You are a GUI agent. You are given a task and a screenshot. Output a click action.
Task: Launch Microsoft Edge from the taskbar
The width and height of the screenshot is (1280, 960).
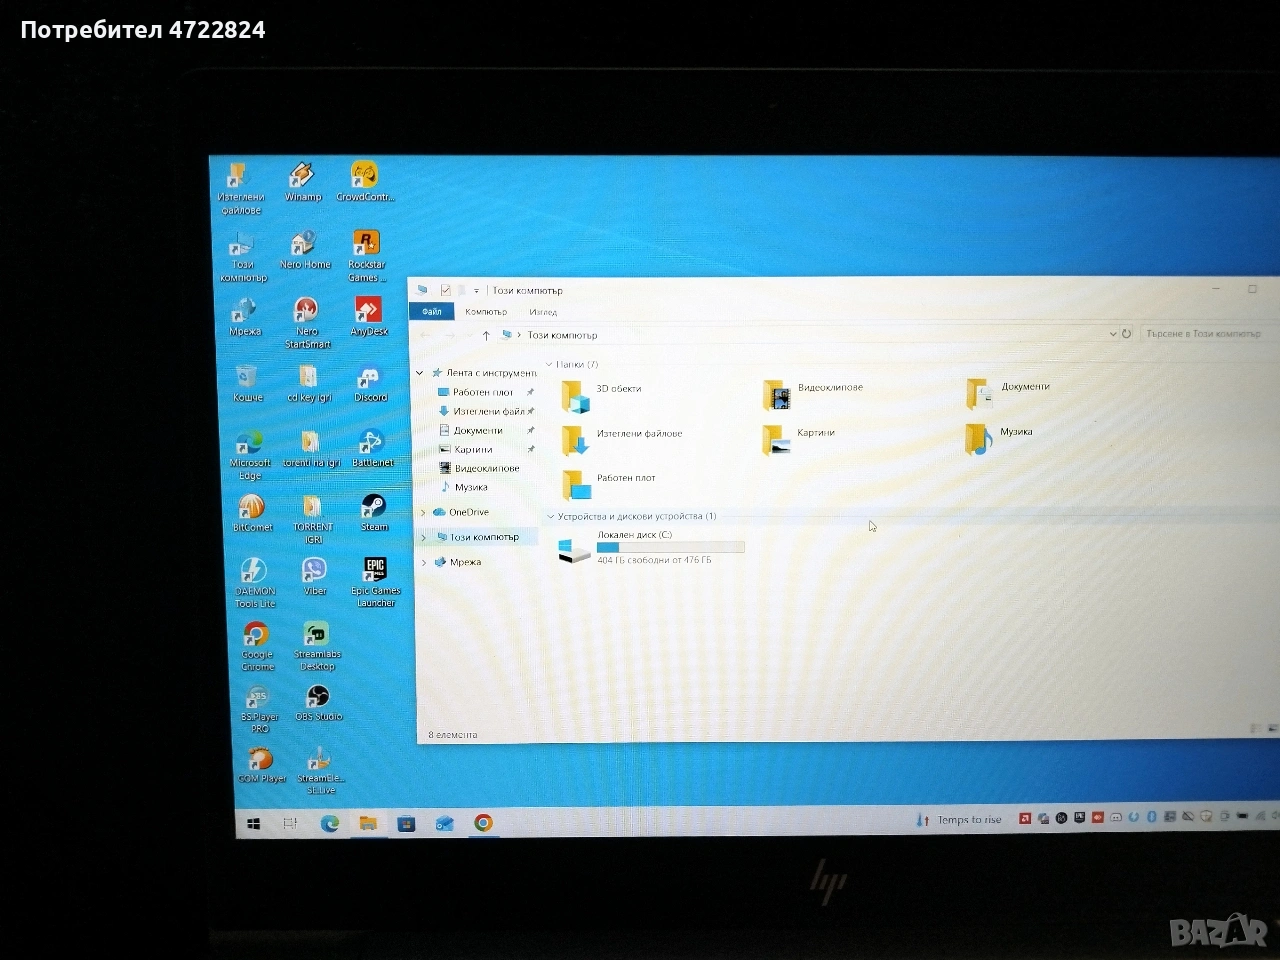click(x=329, y=824)
